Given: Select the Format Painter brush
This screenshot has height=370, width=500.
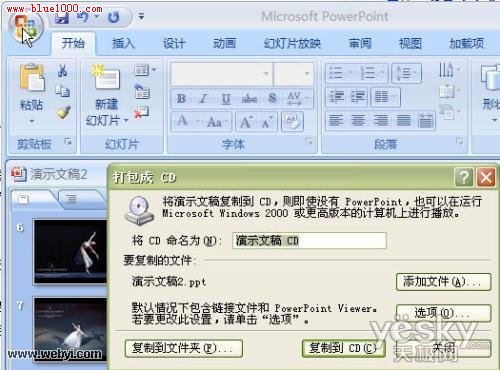Looking at the screenshot, I should [x=63, y=112].
